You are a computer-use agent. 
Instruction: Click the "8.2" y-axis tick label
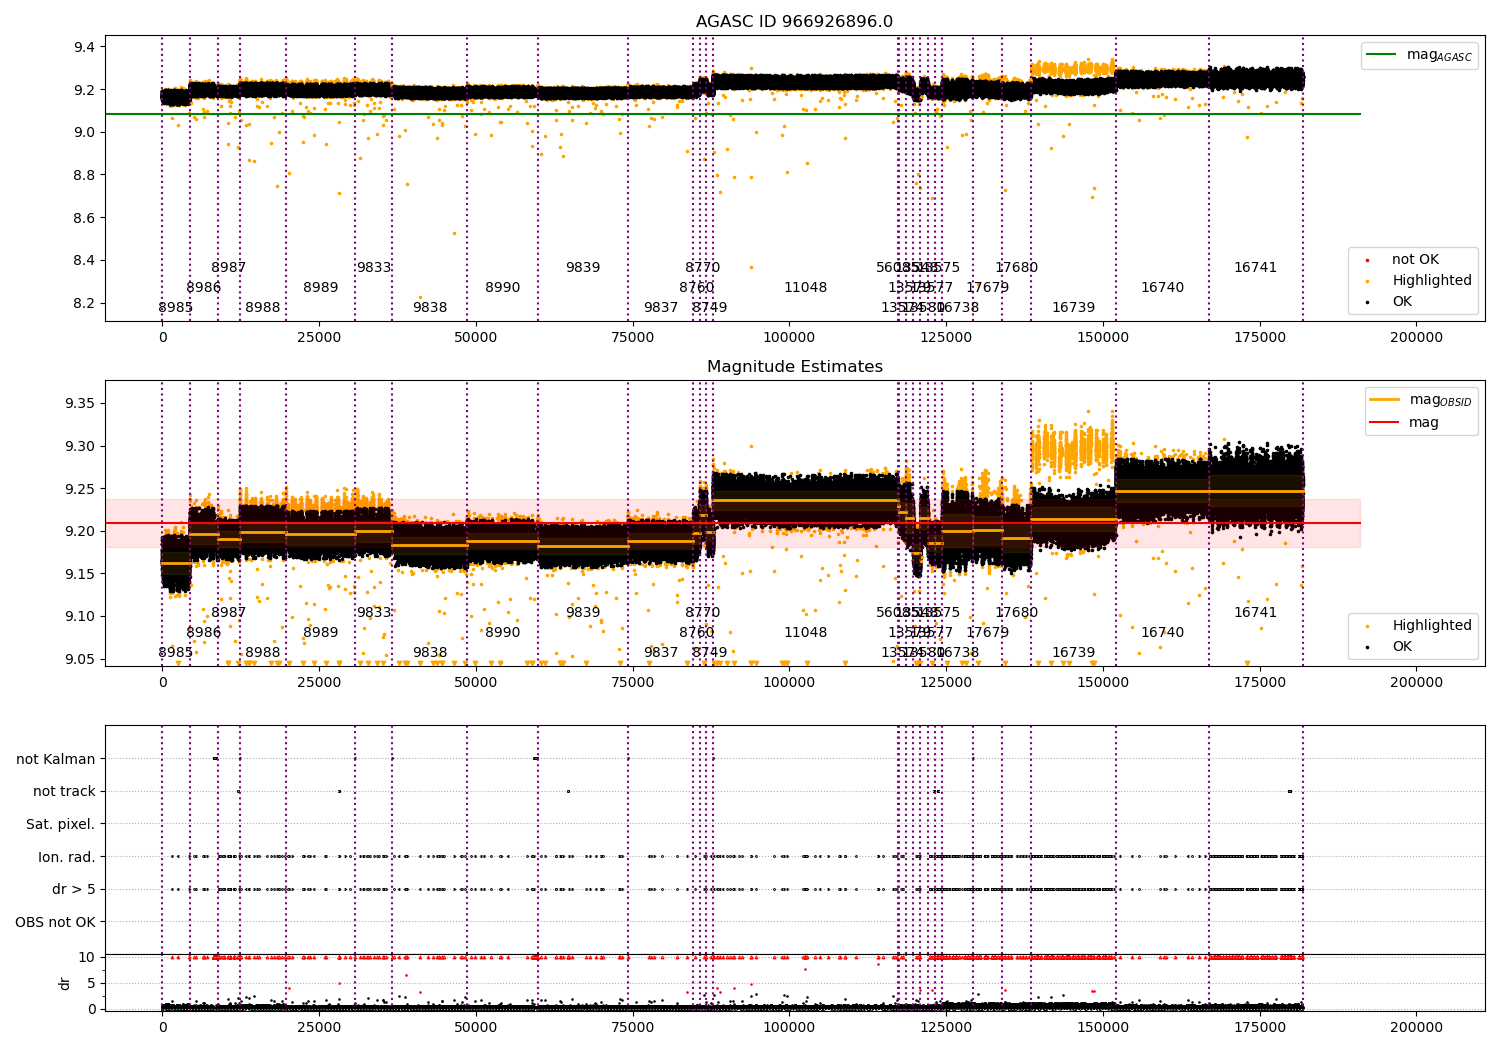coord(84,303)
